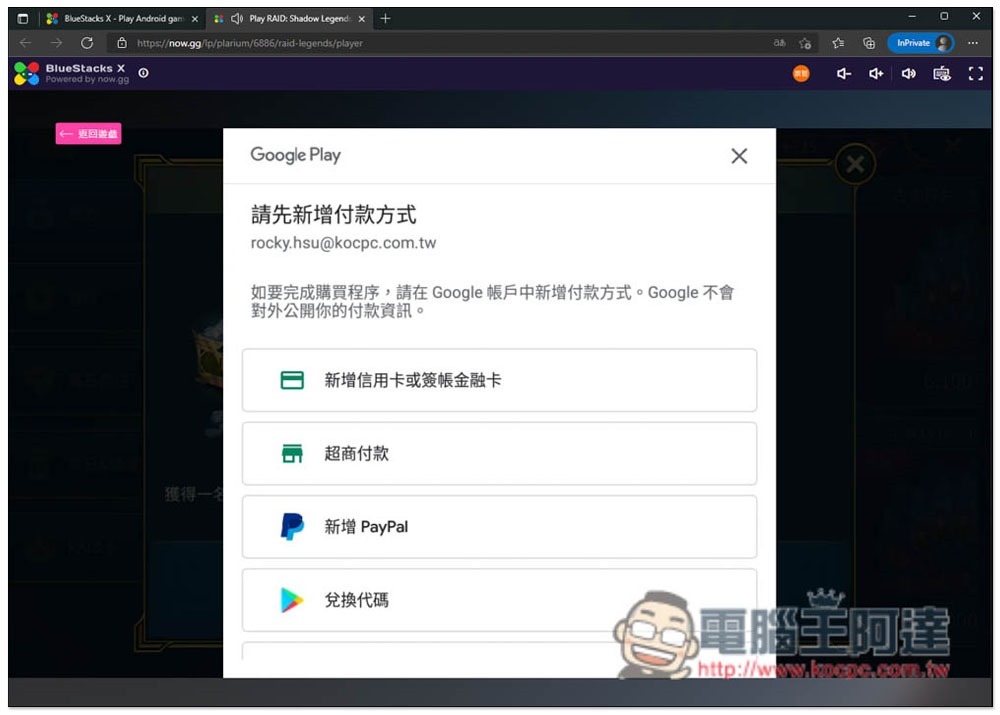Switch to BlueStacks X browser tab

click(x=122, y=19)
